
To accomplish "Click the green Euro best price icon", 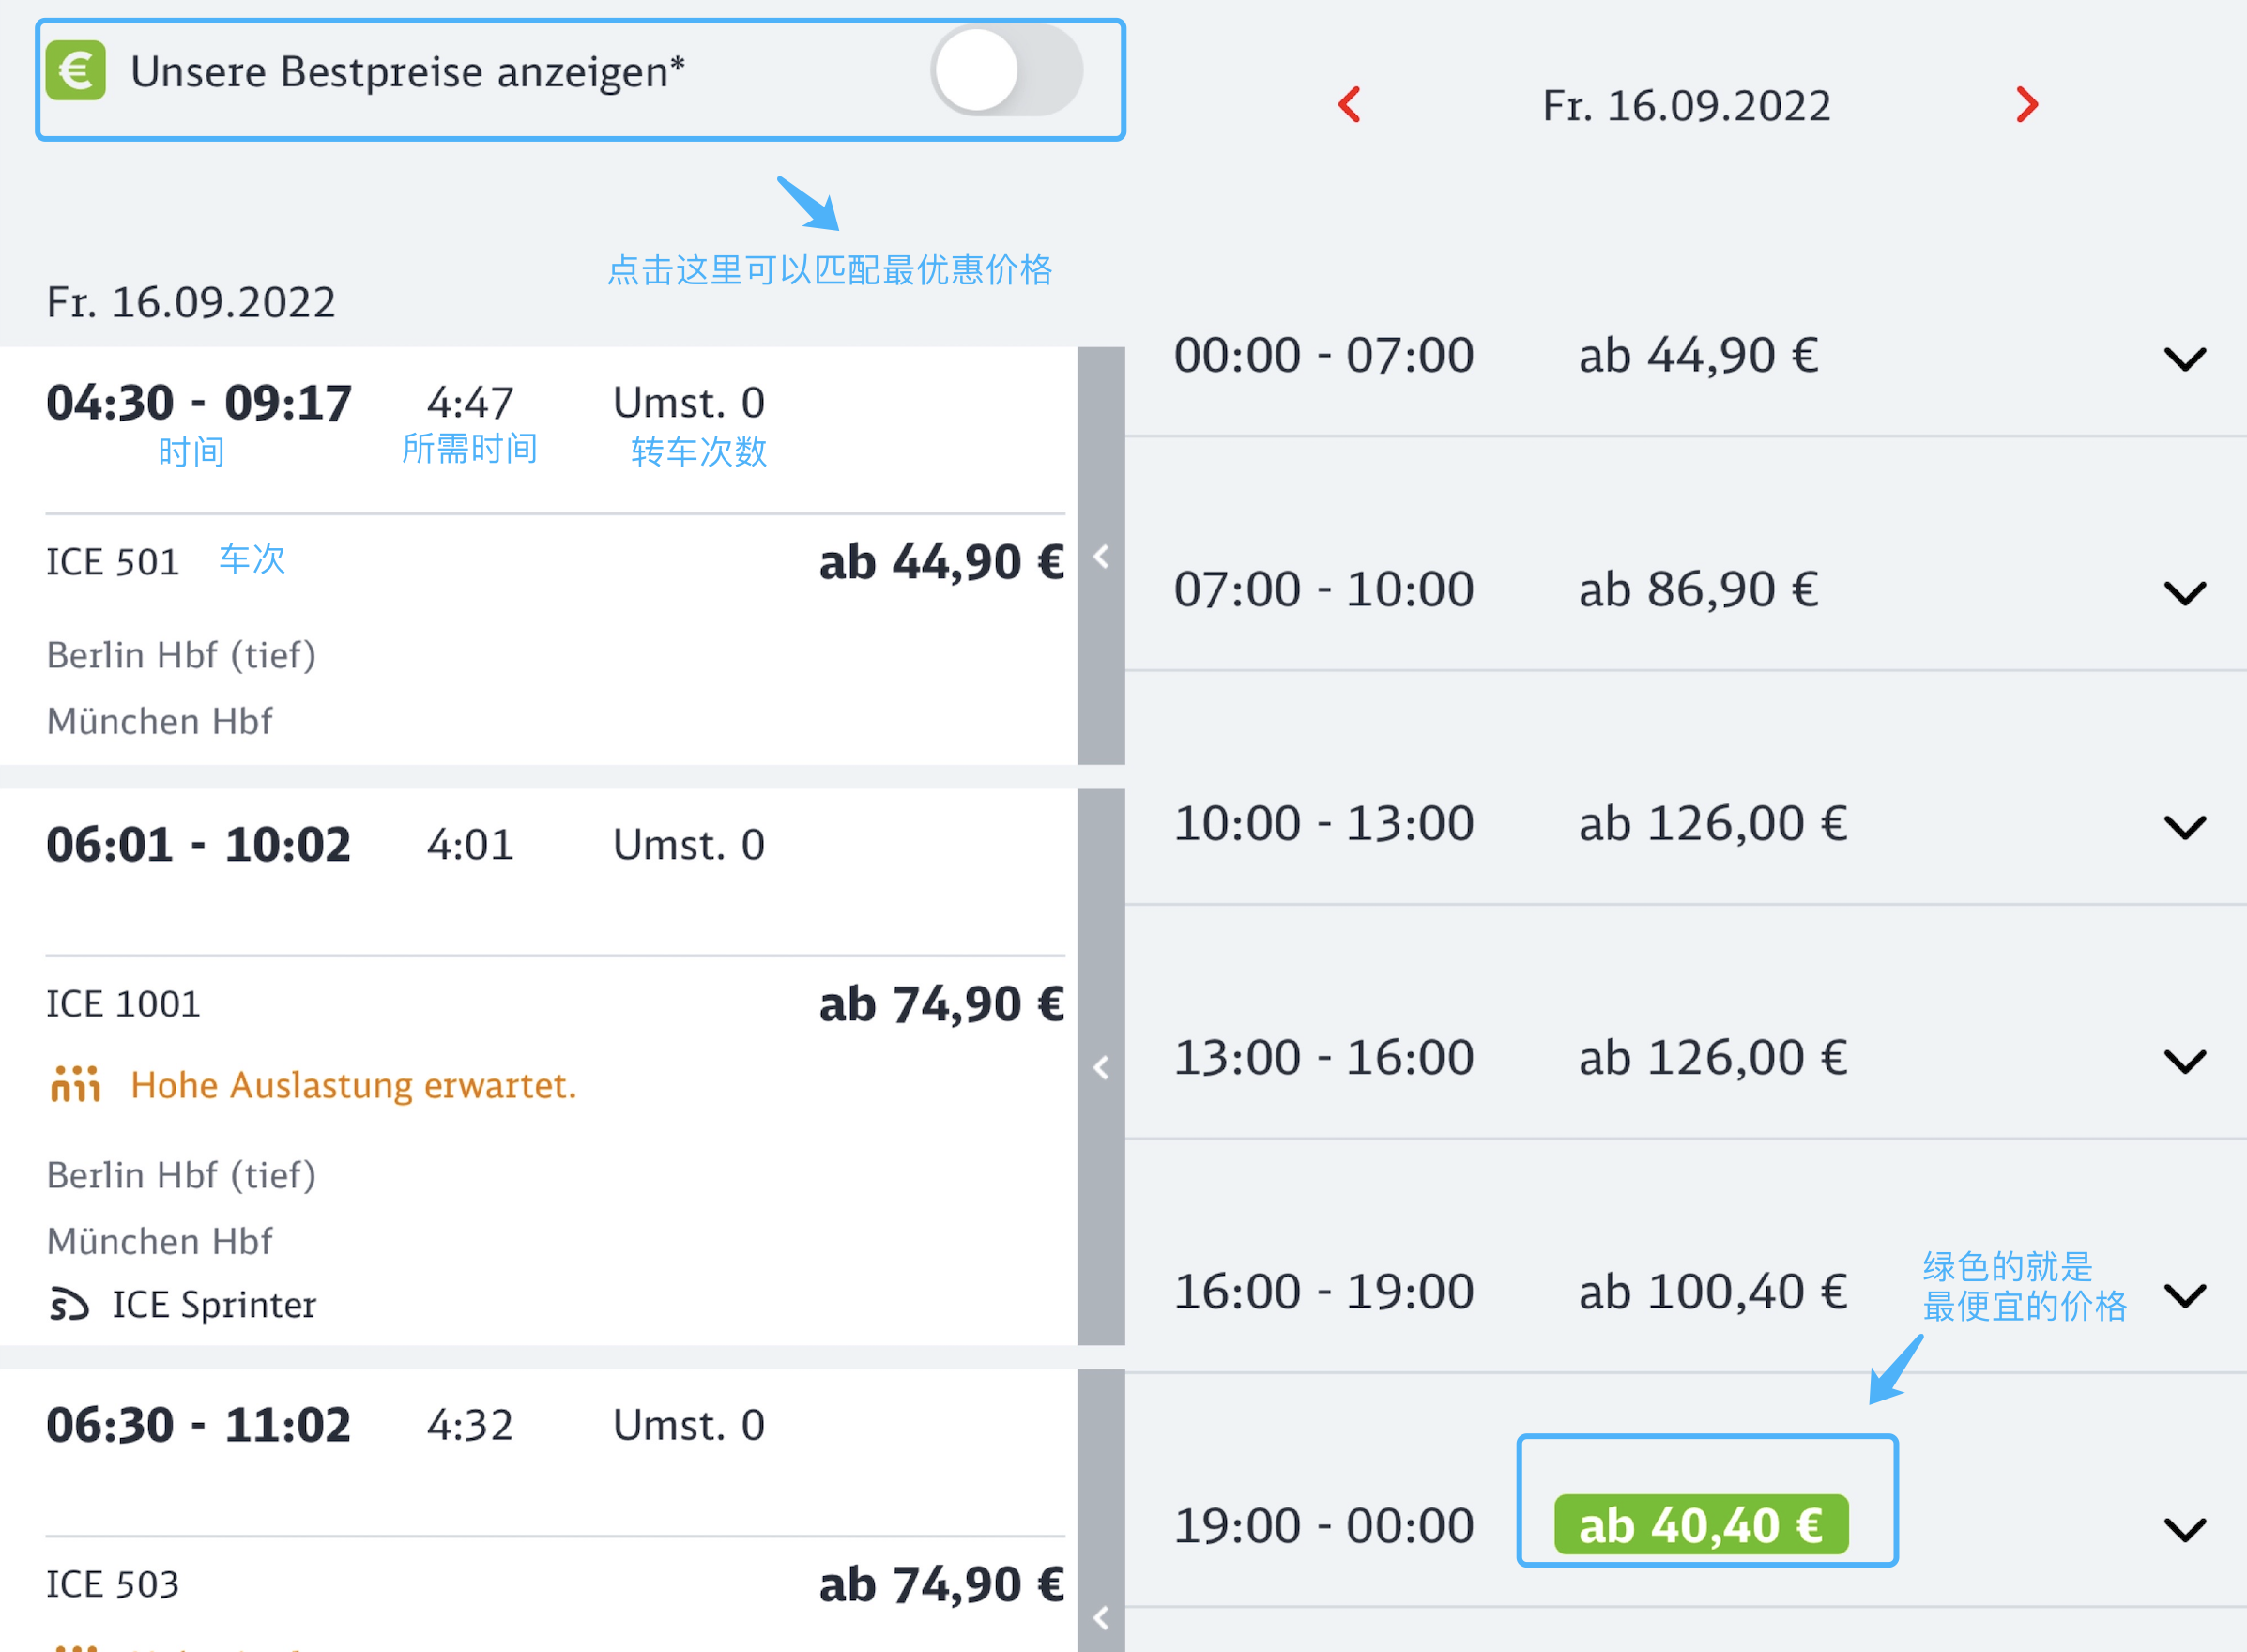I will 76,70.
